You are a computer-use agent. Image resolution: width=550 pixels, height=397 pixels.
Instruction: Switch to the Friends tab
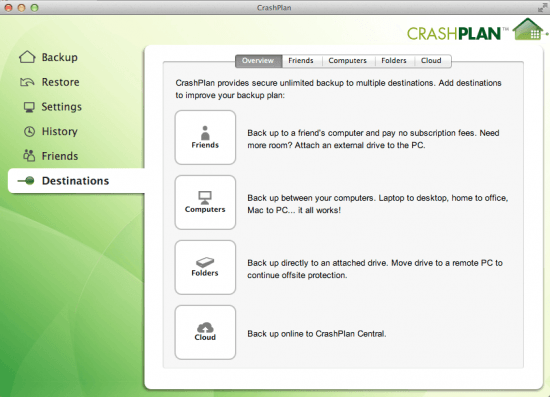point(301,61)
